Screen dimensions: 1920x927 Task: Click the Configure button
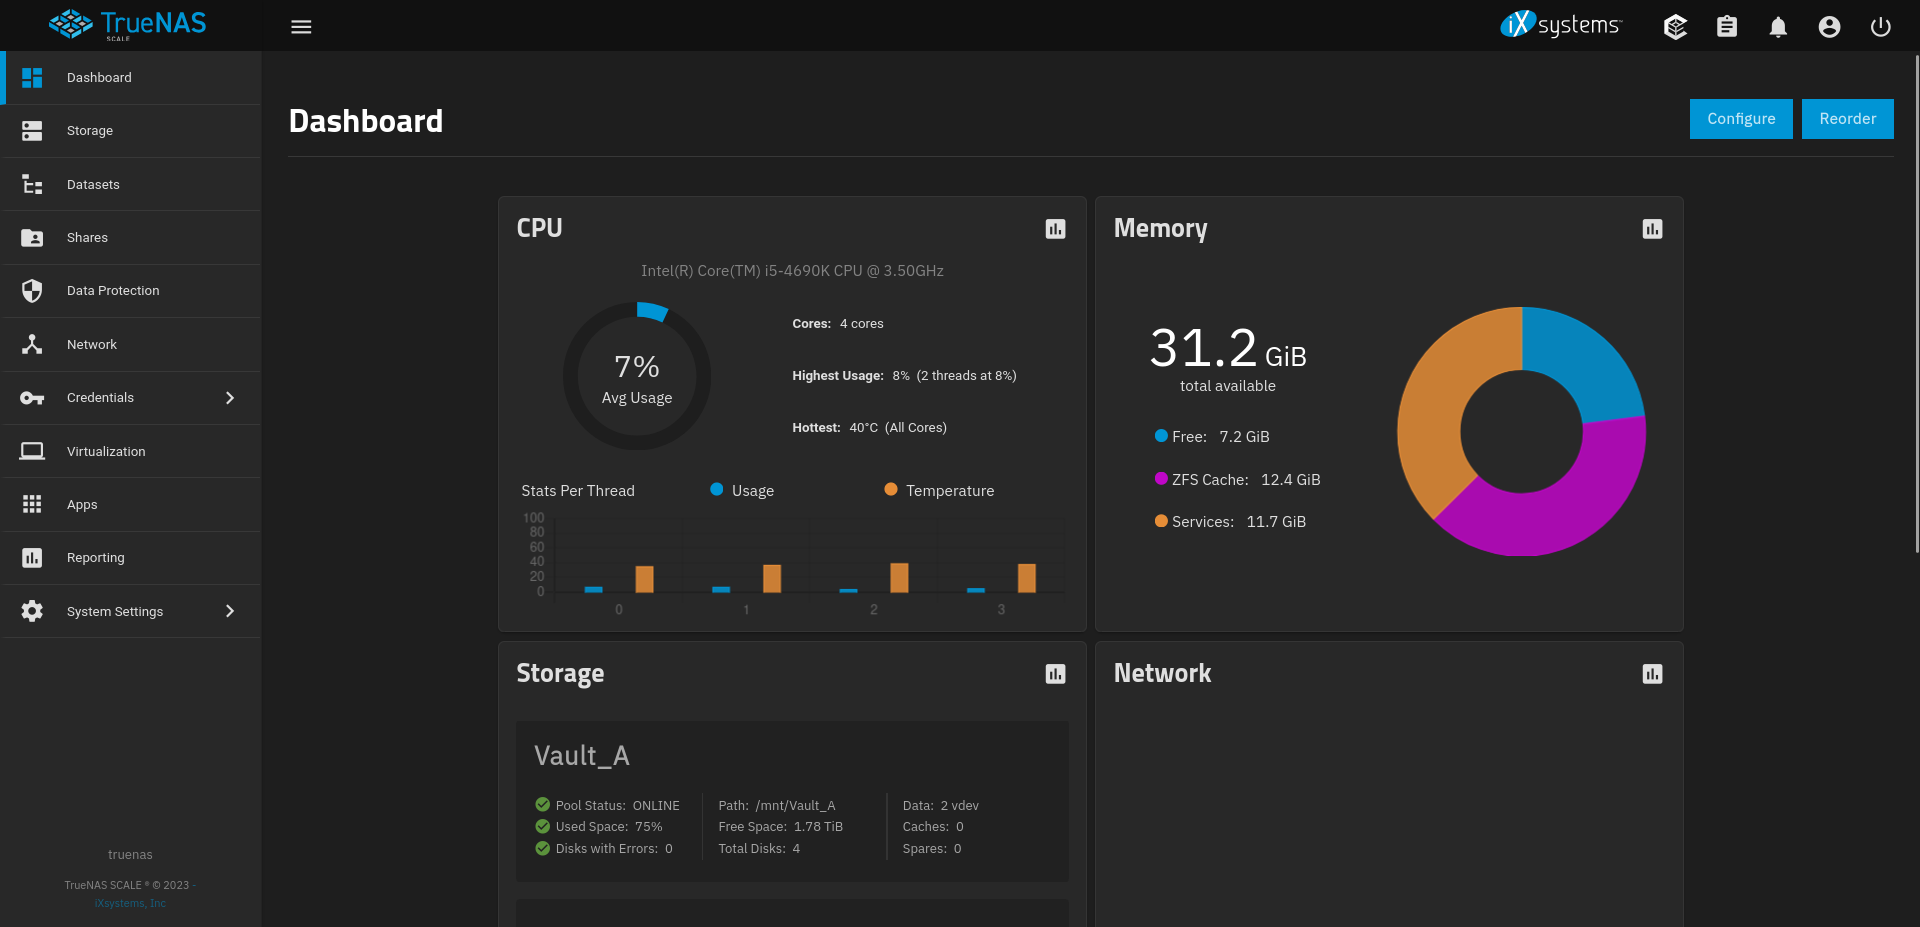(1741, 119)
